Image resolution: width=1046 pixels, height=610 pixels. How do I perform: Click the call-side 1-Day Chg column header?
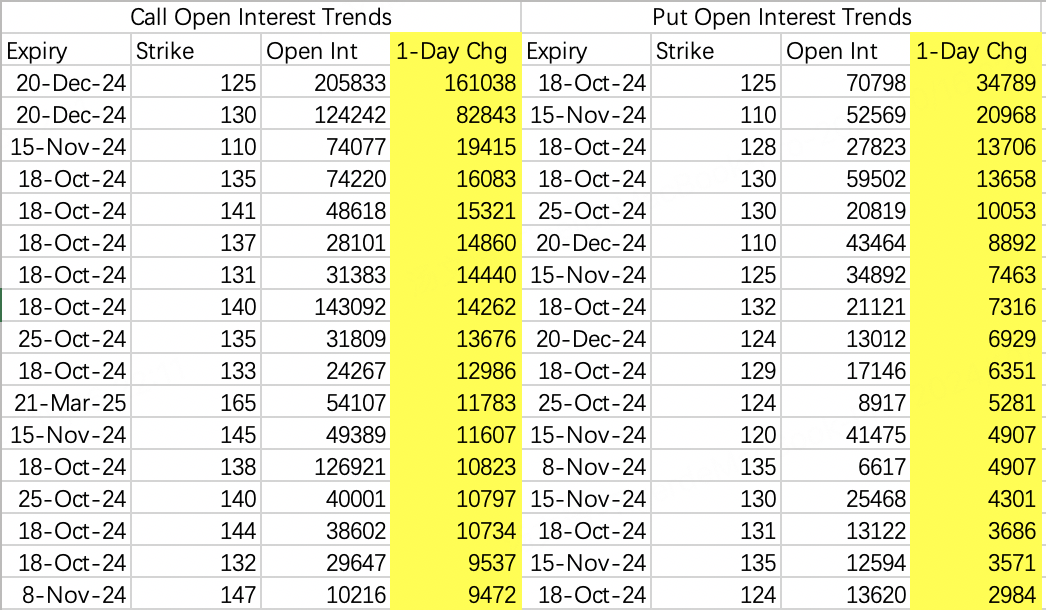[x=455, y=50]
